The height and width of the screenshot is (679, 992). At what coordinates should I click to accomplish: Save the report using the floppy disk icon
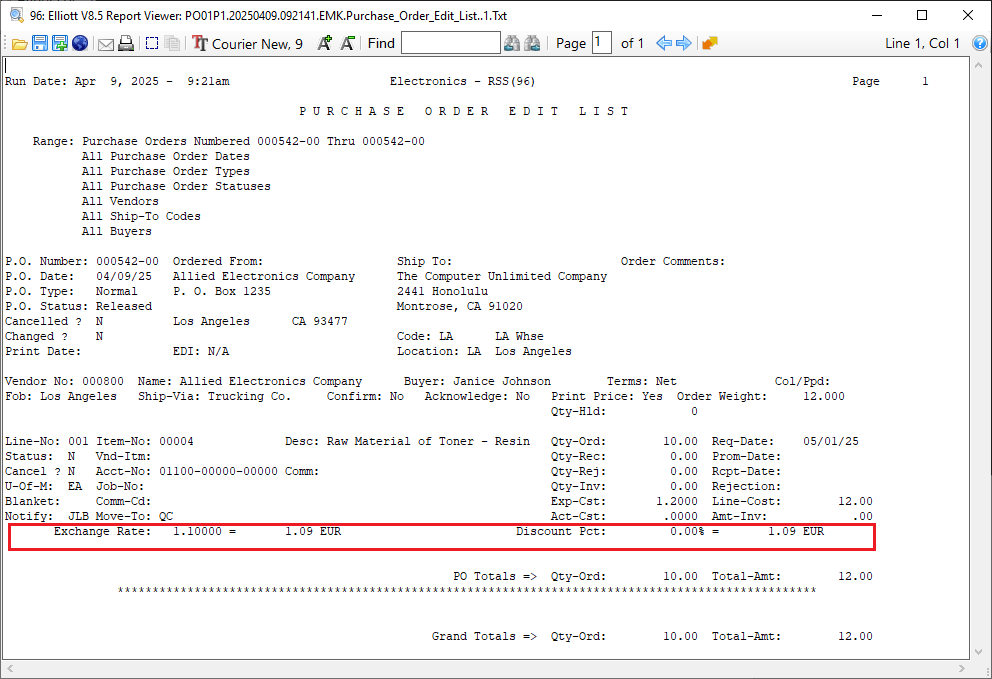click(x=40, y=43)
